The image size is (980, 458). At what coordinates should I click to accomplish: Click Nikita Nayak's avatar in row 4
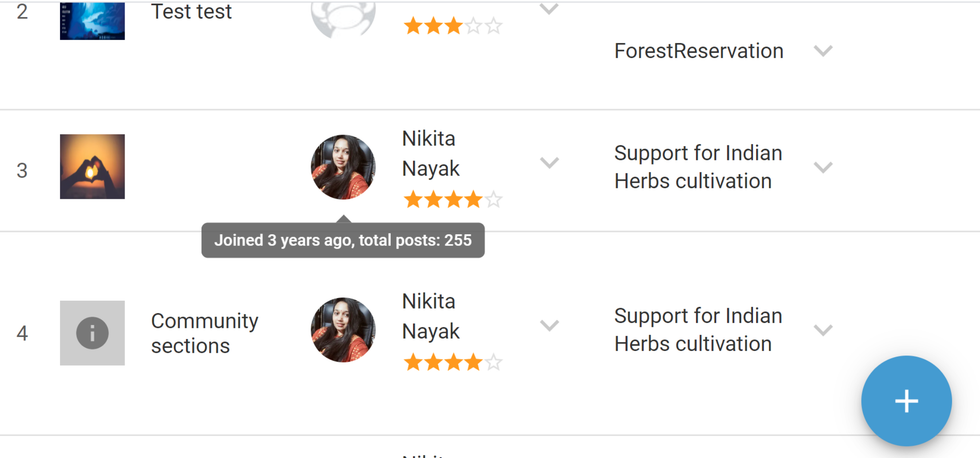[x=343, y=329]
